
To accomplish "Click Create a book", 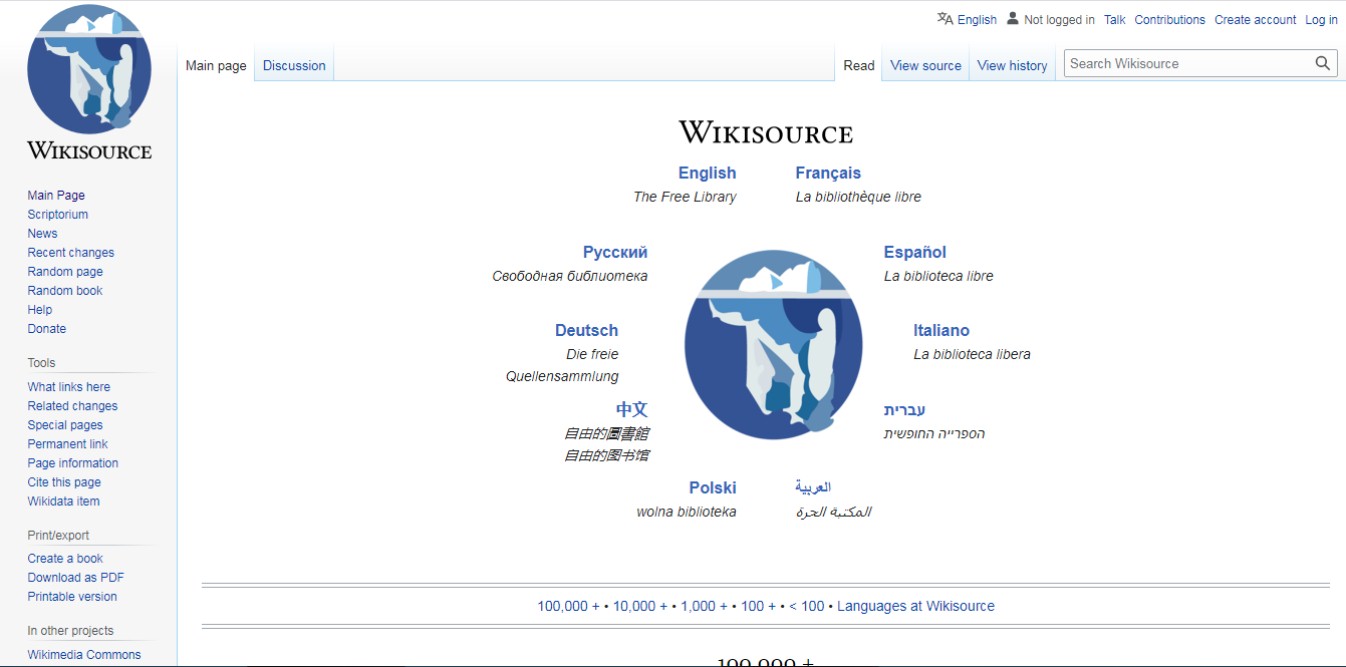I will 65,559.
